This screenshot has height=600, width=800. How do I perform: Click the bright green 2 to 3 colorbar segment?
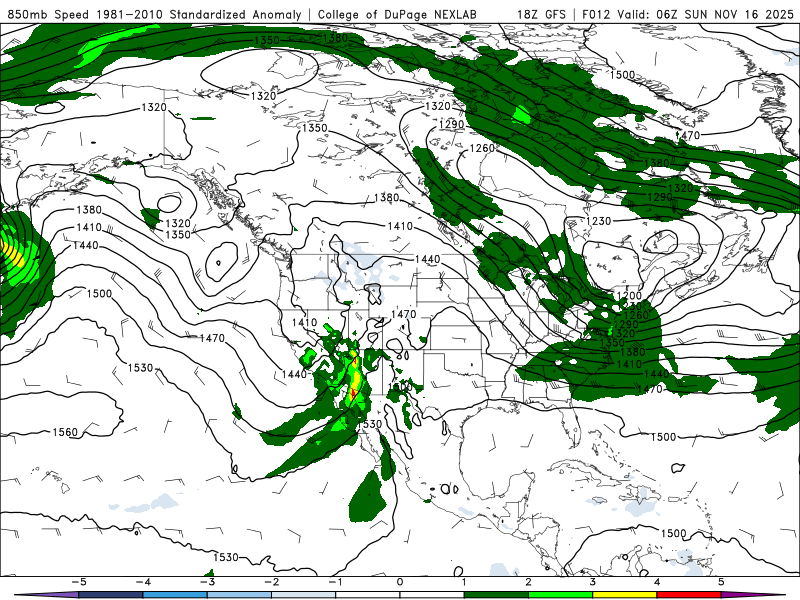pos(561,595)
